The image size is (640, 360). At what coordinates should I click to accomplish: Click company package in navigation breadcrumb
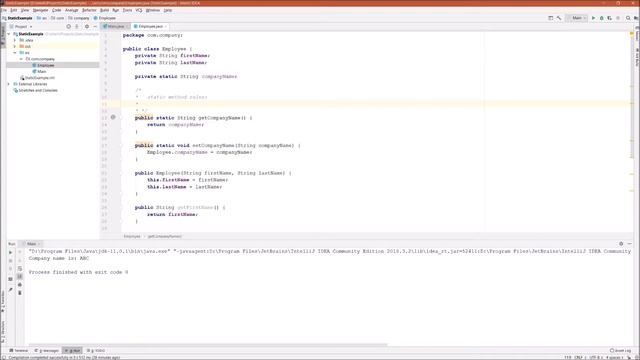pyautogui.click(x=79, y=18)
